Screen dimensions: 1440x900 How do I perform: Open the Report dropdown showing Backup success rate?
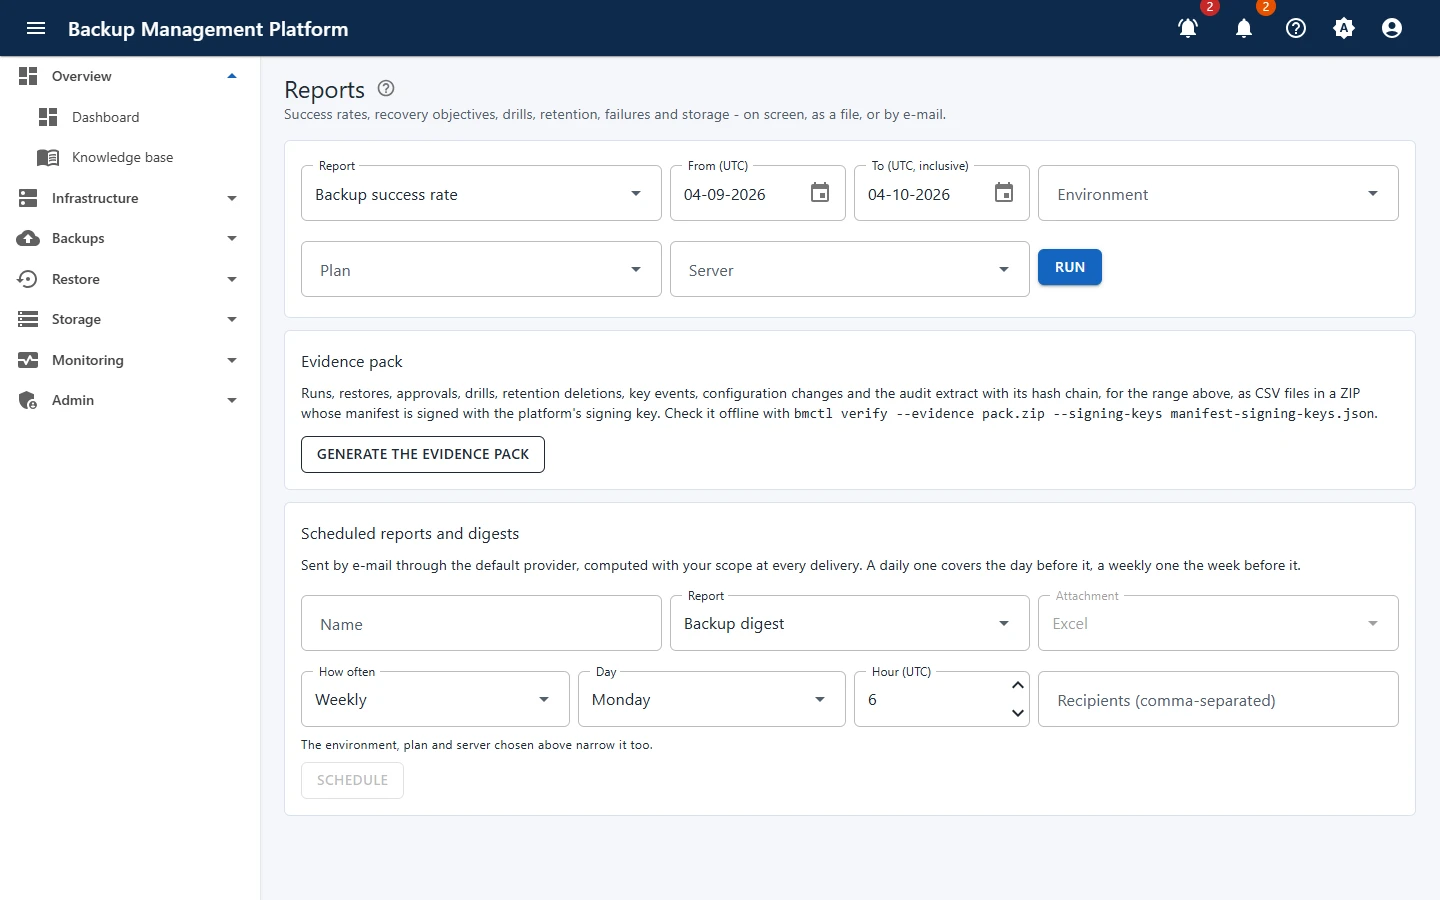click(481, 193)
